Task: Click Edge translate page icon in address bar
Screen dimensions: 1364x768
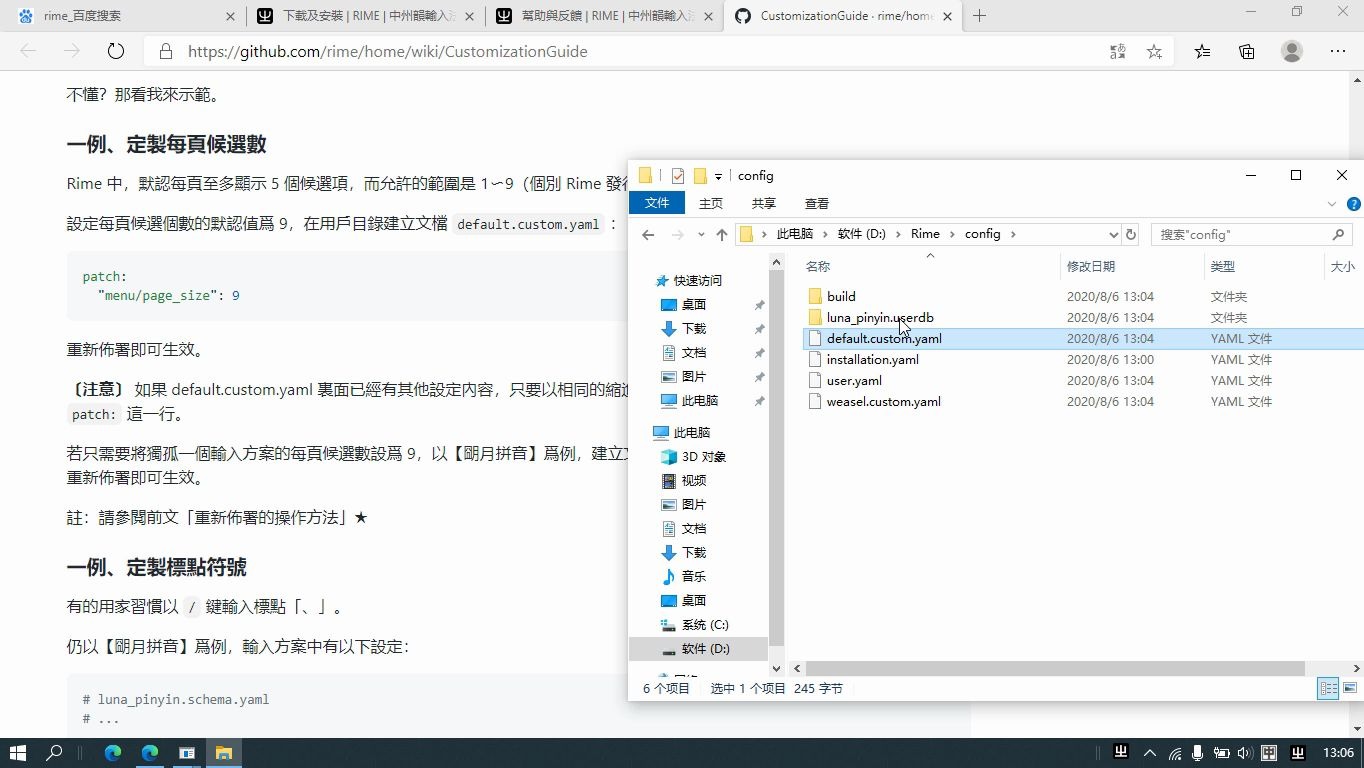Action: point(1118,51)
